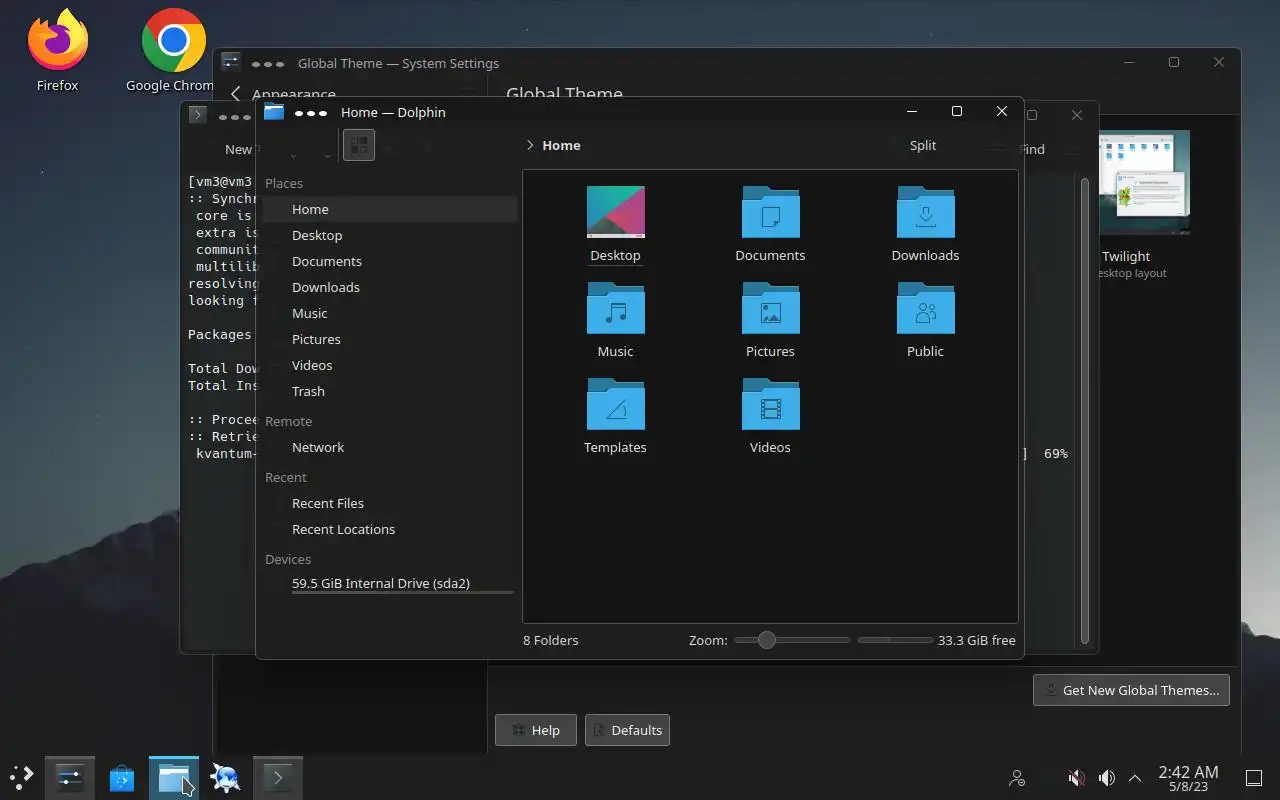Screen dimensions: 1280x800
Task: Click the Split view button
Action: [x=923, y=145]
